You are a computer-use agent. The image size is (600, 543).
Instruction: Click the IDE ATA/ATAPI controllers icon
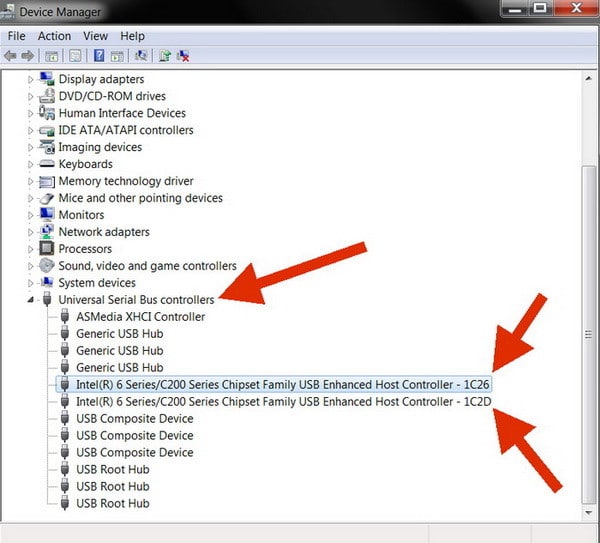47,130
